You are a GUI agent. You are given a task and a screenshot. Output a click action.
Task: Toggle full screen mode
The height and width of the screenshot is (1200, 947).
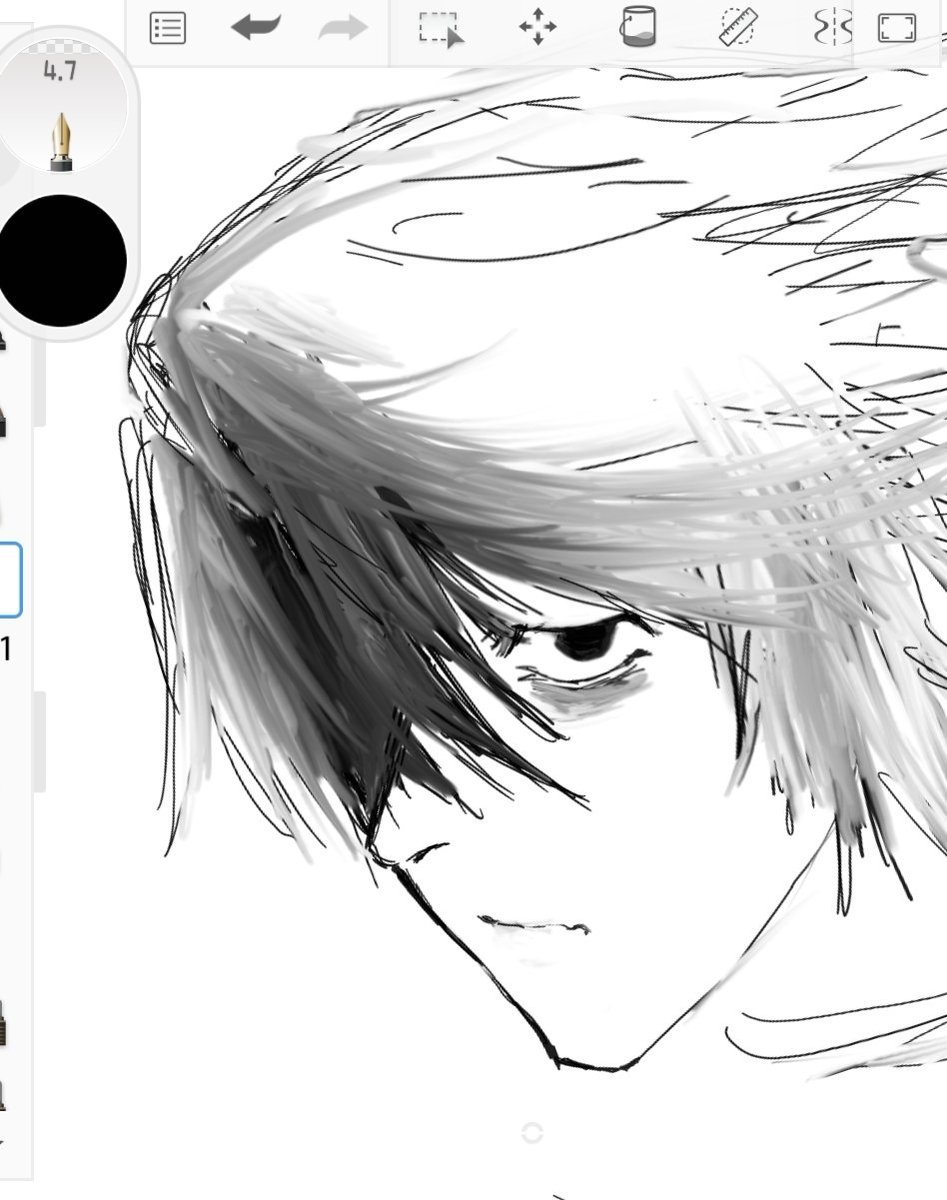(x=897, y=28)
